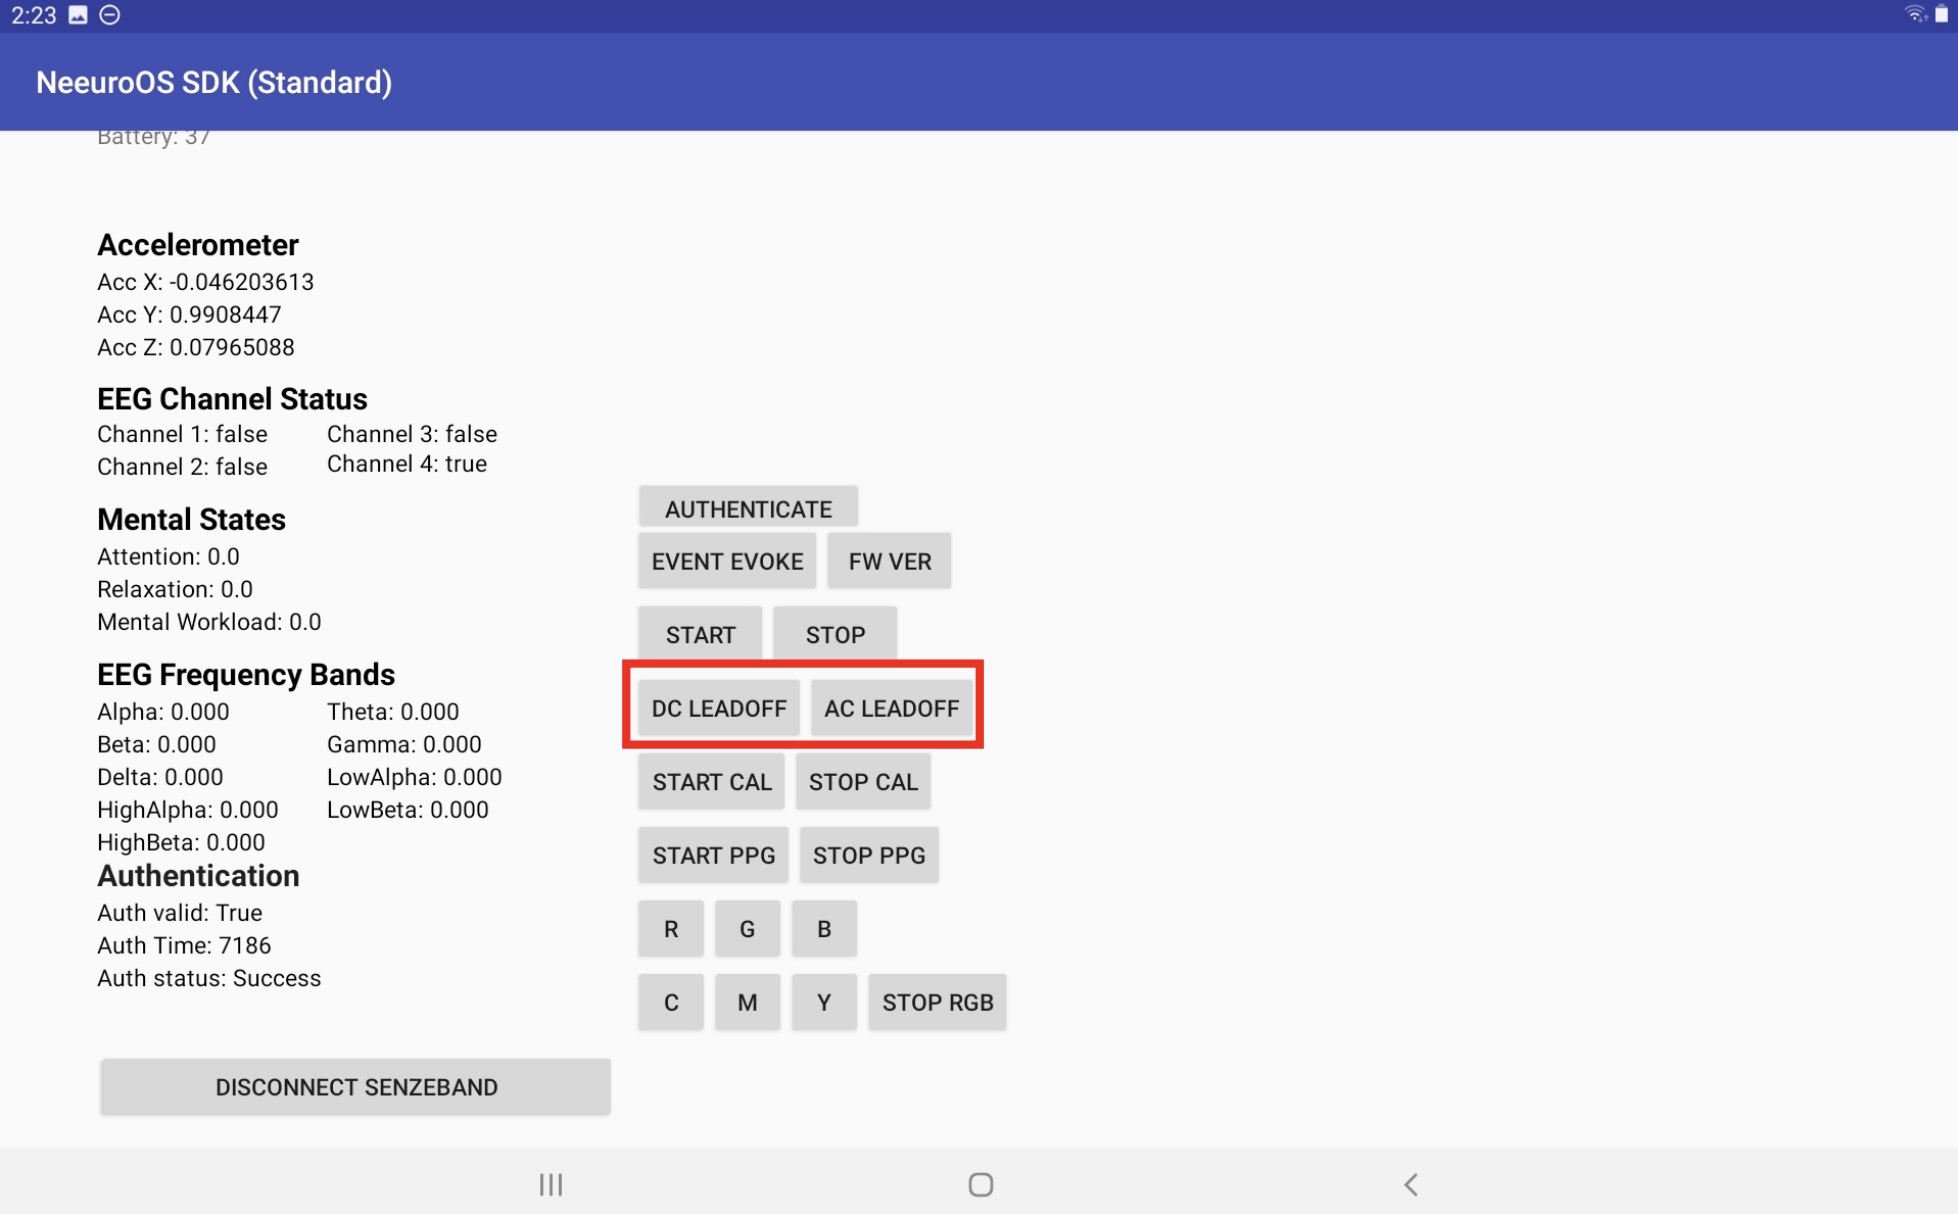1958x1214 pixels.
Task: Tap the FW VER button
Action: (x=889, y=561)
